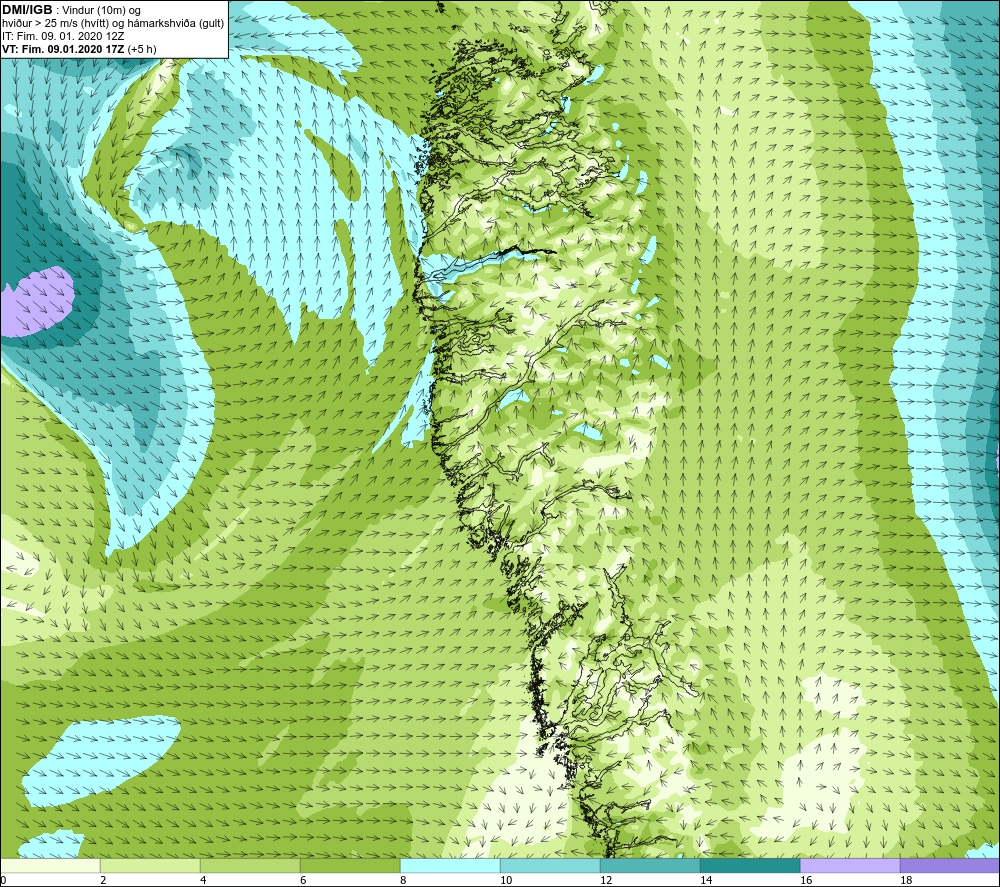Click the legend scale number '10'
This screenshot has height=887, width=1000.
506,881
